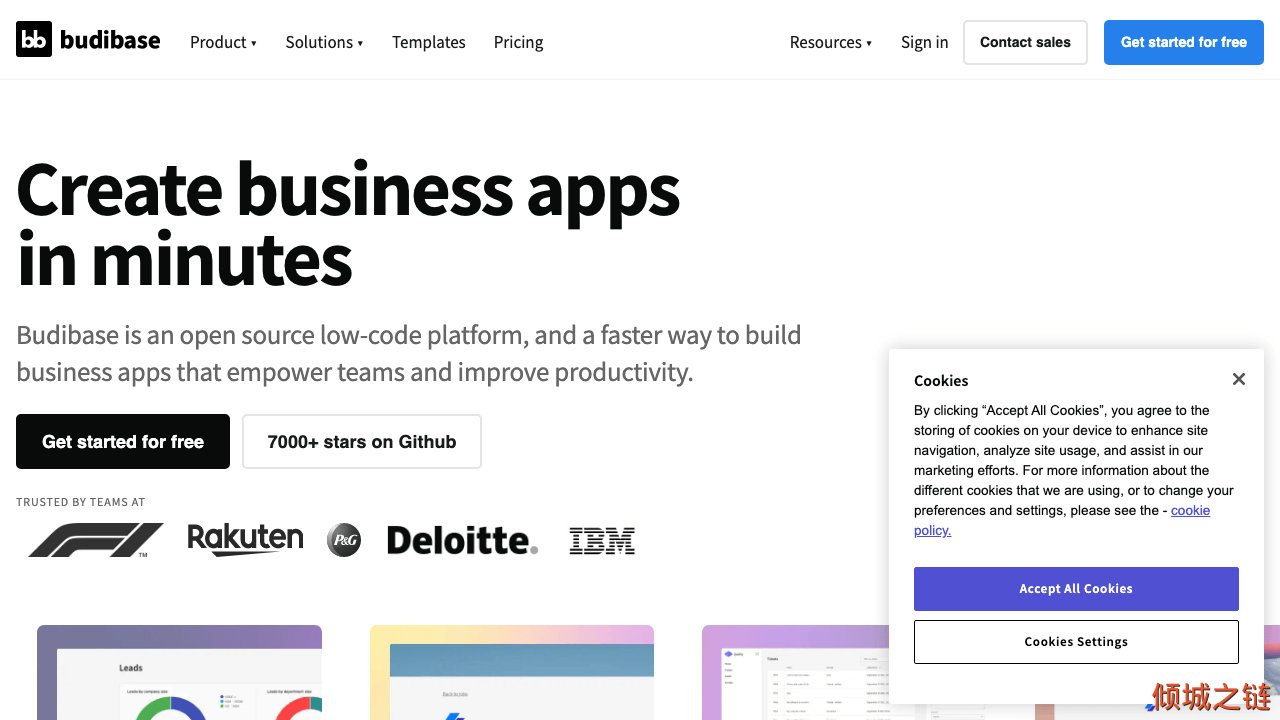Click the Rakuten logo
Screen dimensions: 1280x720
click(245, 539)
